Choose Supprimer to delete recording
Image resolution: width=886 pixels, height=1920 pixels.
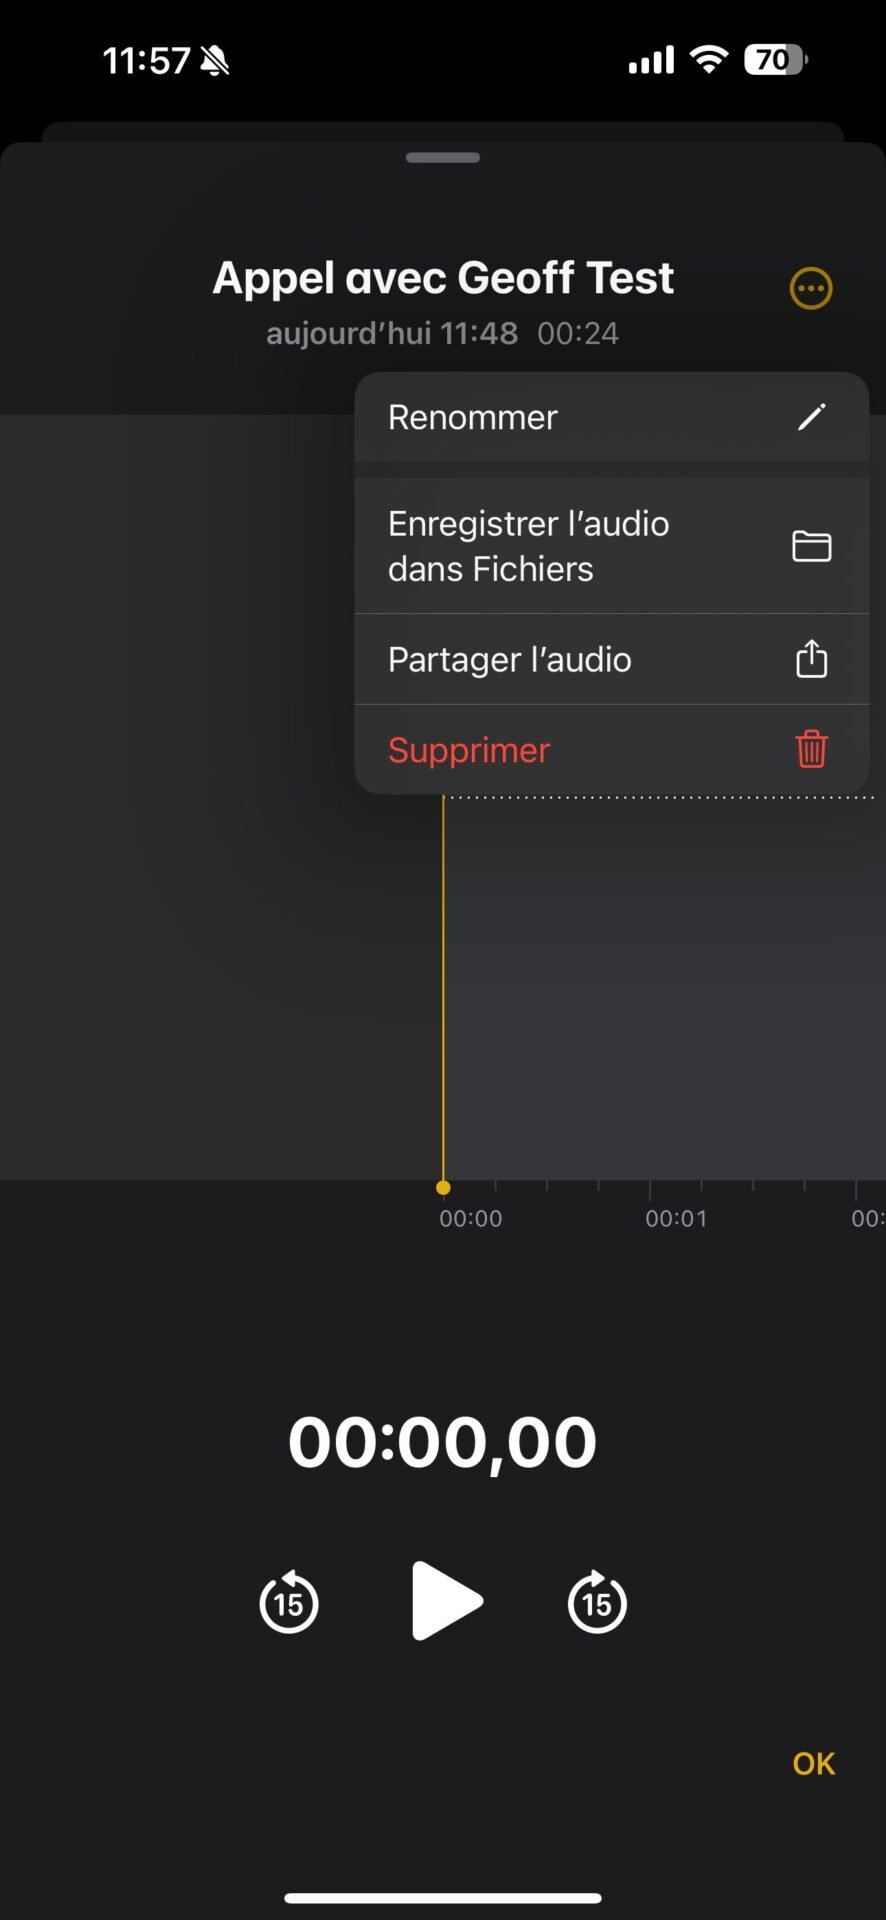611,750
